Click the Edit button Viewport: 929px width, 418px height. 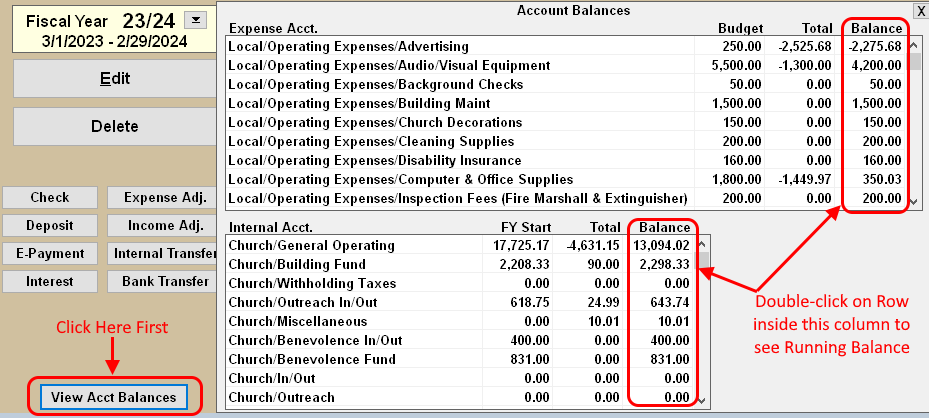[115, 79]
